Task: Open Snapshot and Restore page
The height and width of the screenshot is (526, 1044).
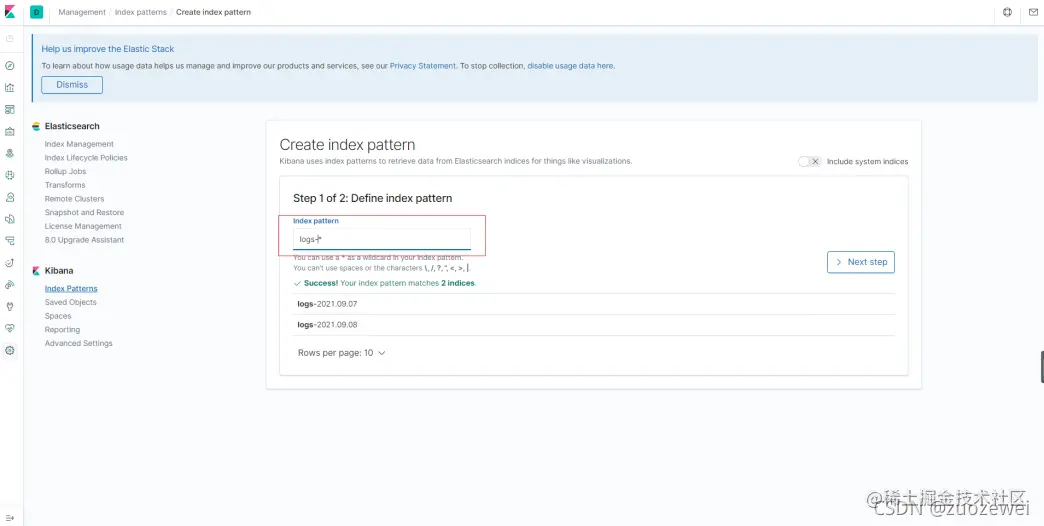Action: tap(85, 212)
